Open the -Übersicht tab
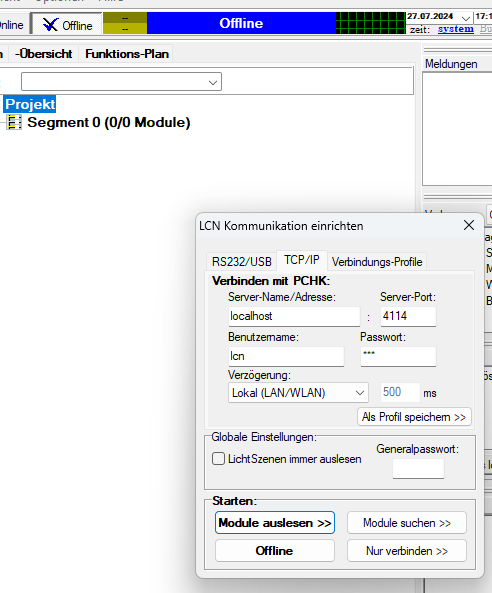 (x=43, y=54)
